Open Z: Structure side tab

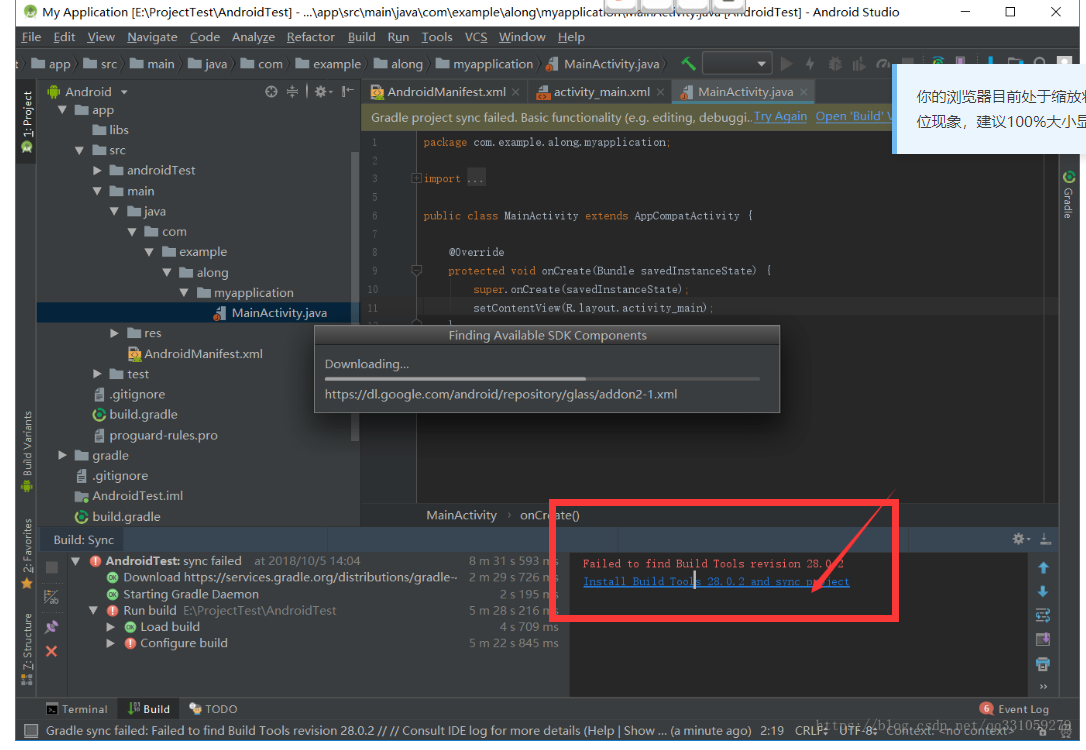(x=27, y=649)
